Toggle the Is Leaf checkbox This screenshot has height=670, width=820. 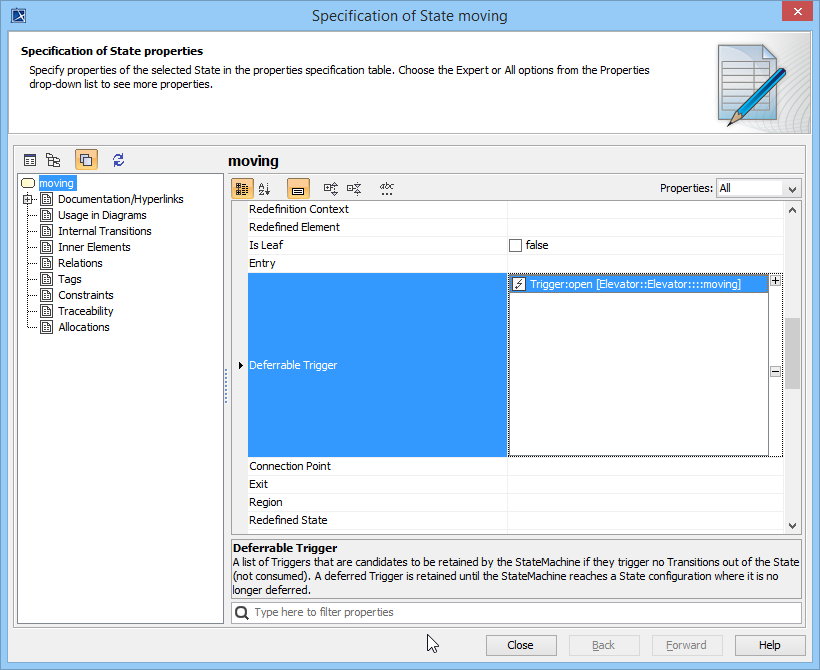(x=516, y=245)
